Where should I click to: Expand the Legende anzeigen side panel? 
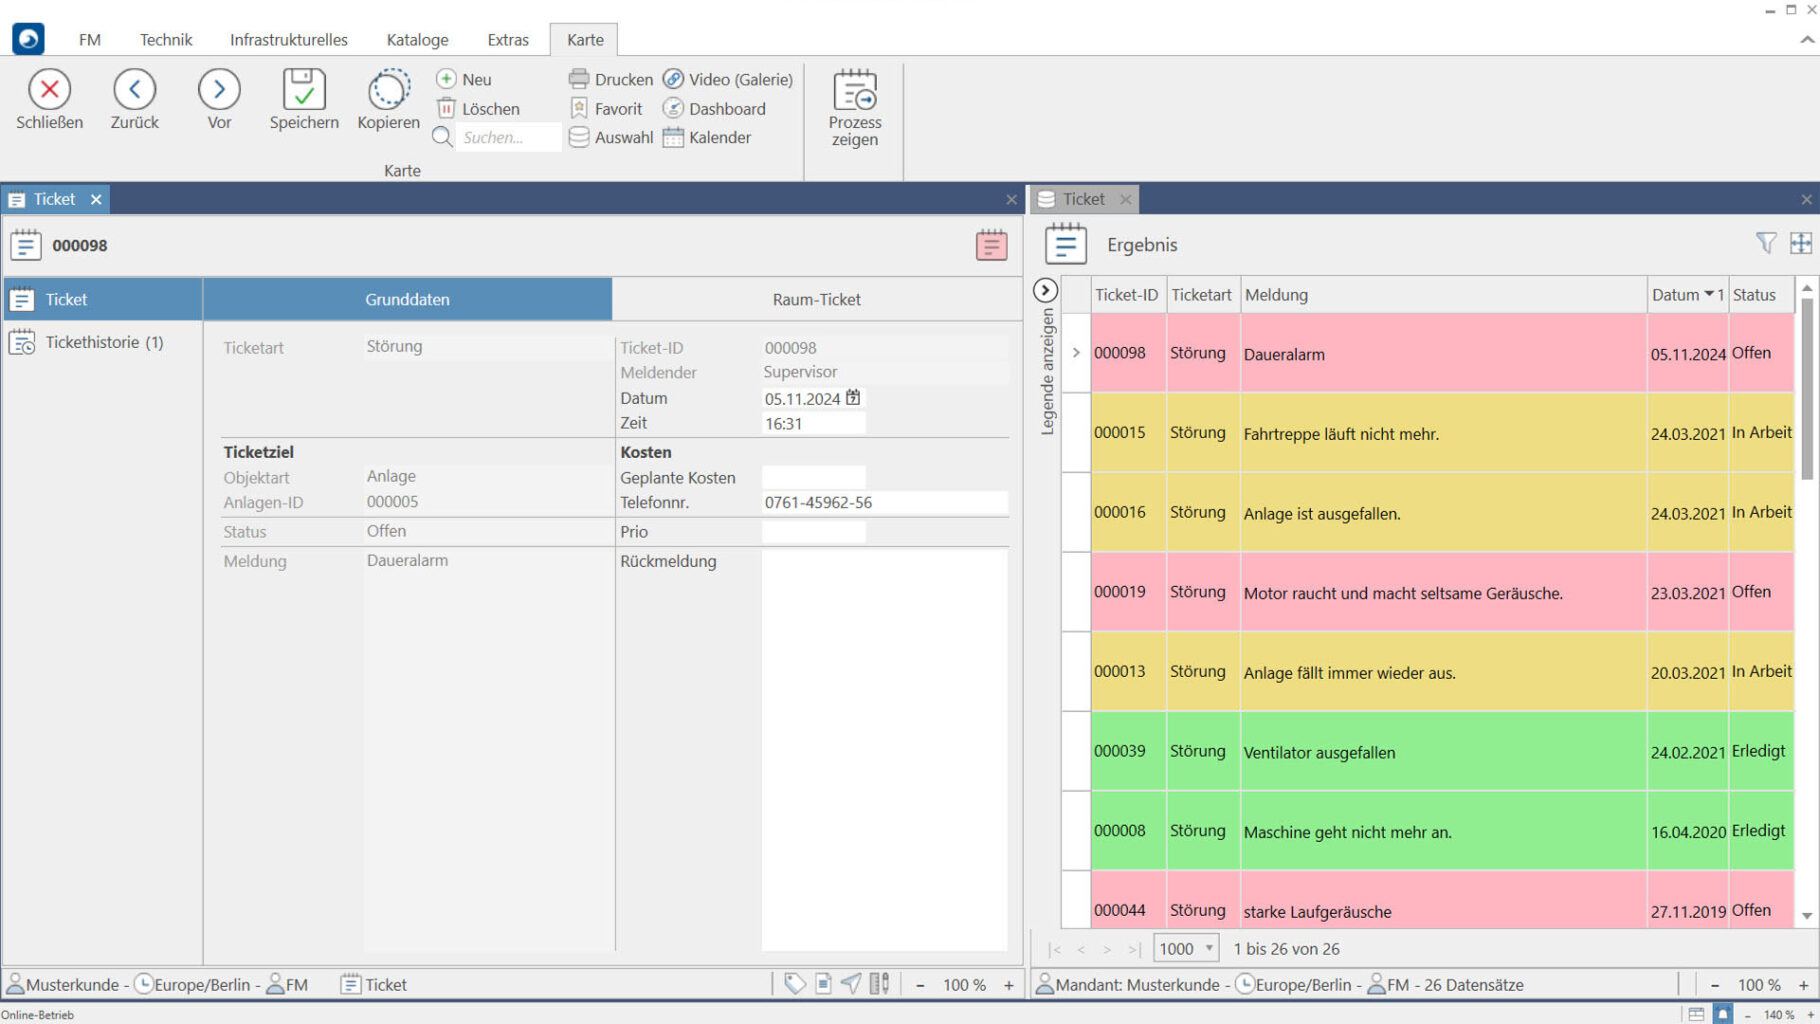(1045, 290)
